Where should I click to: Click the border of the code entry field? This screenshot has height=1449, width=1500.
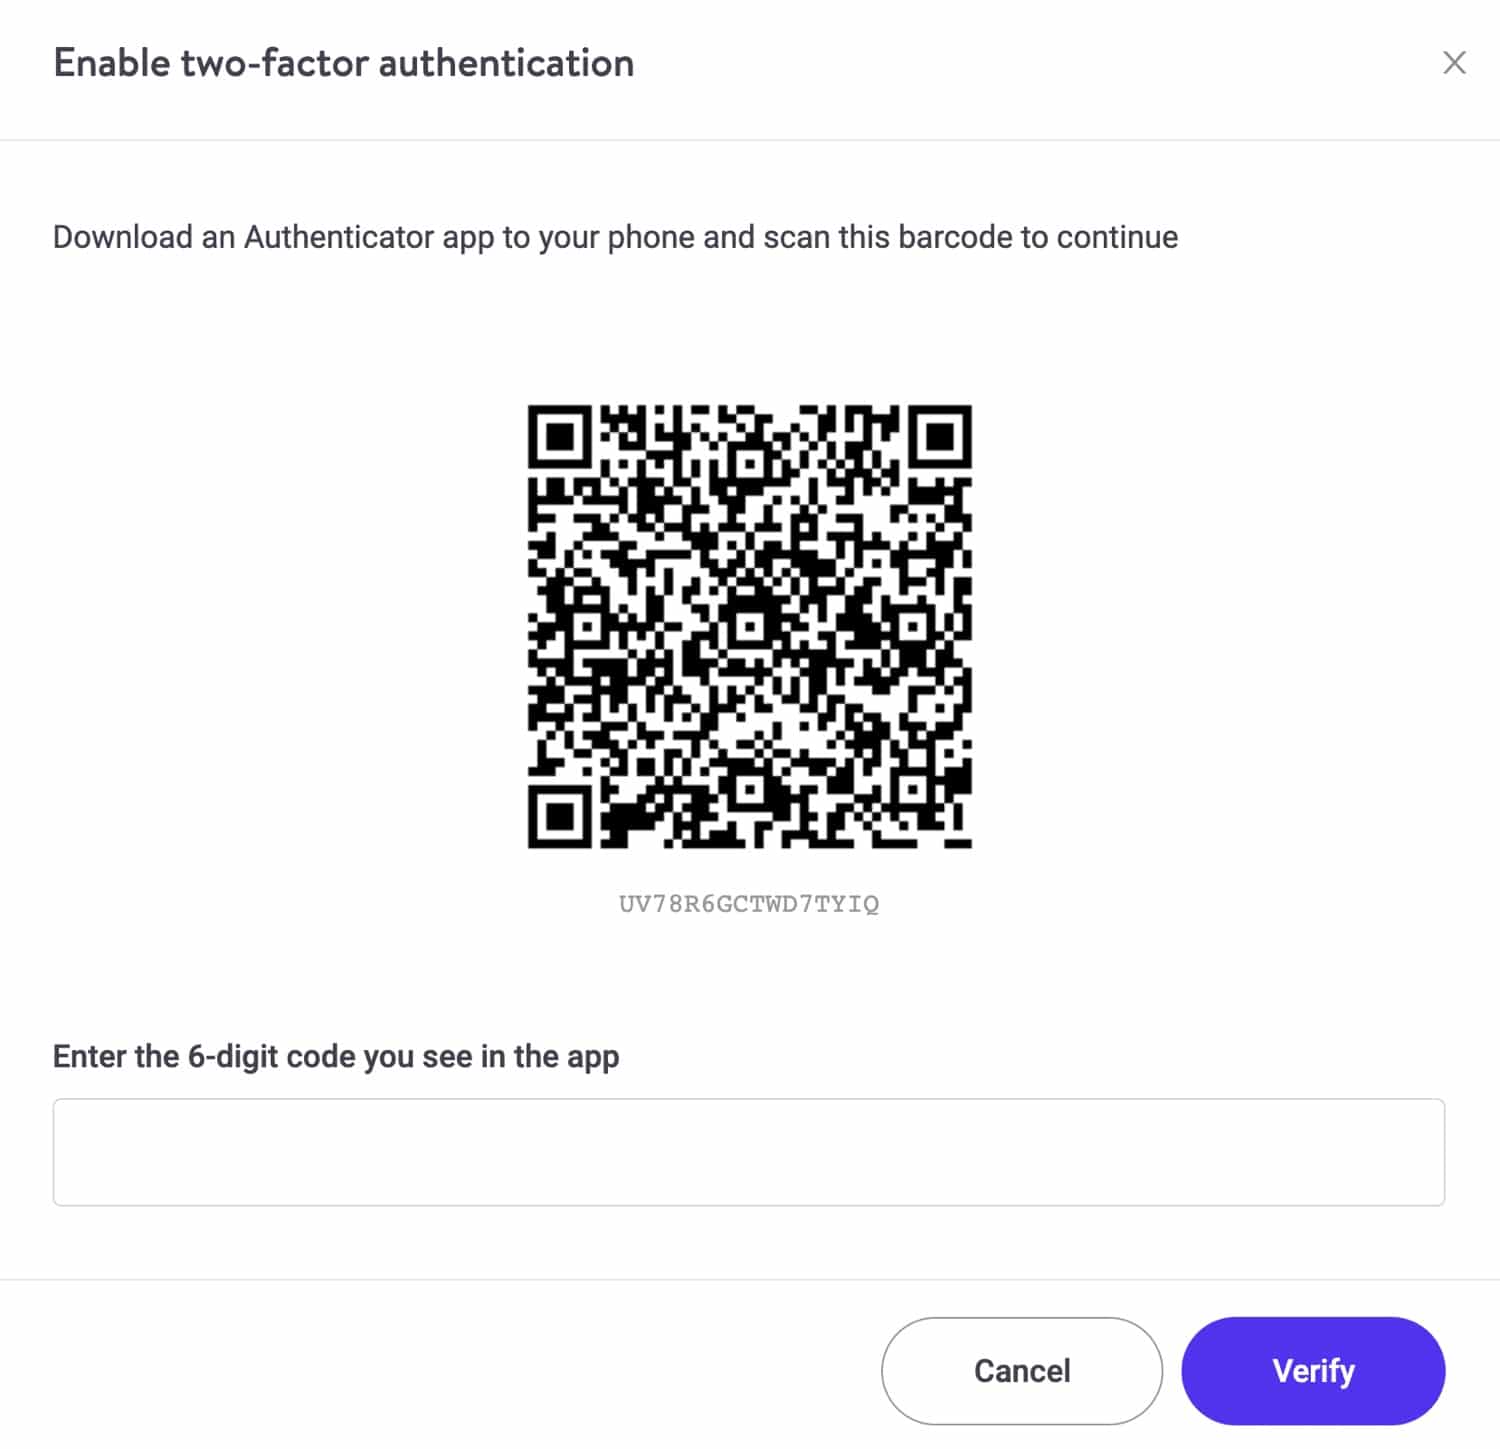(750, 1102)
